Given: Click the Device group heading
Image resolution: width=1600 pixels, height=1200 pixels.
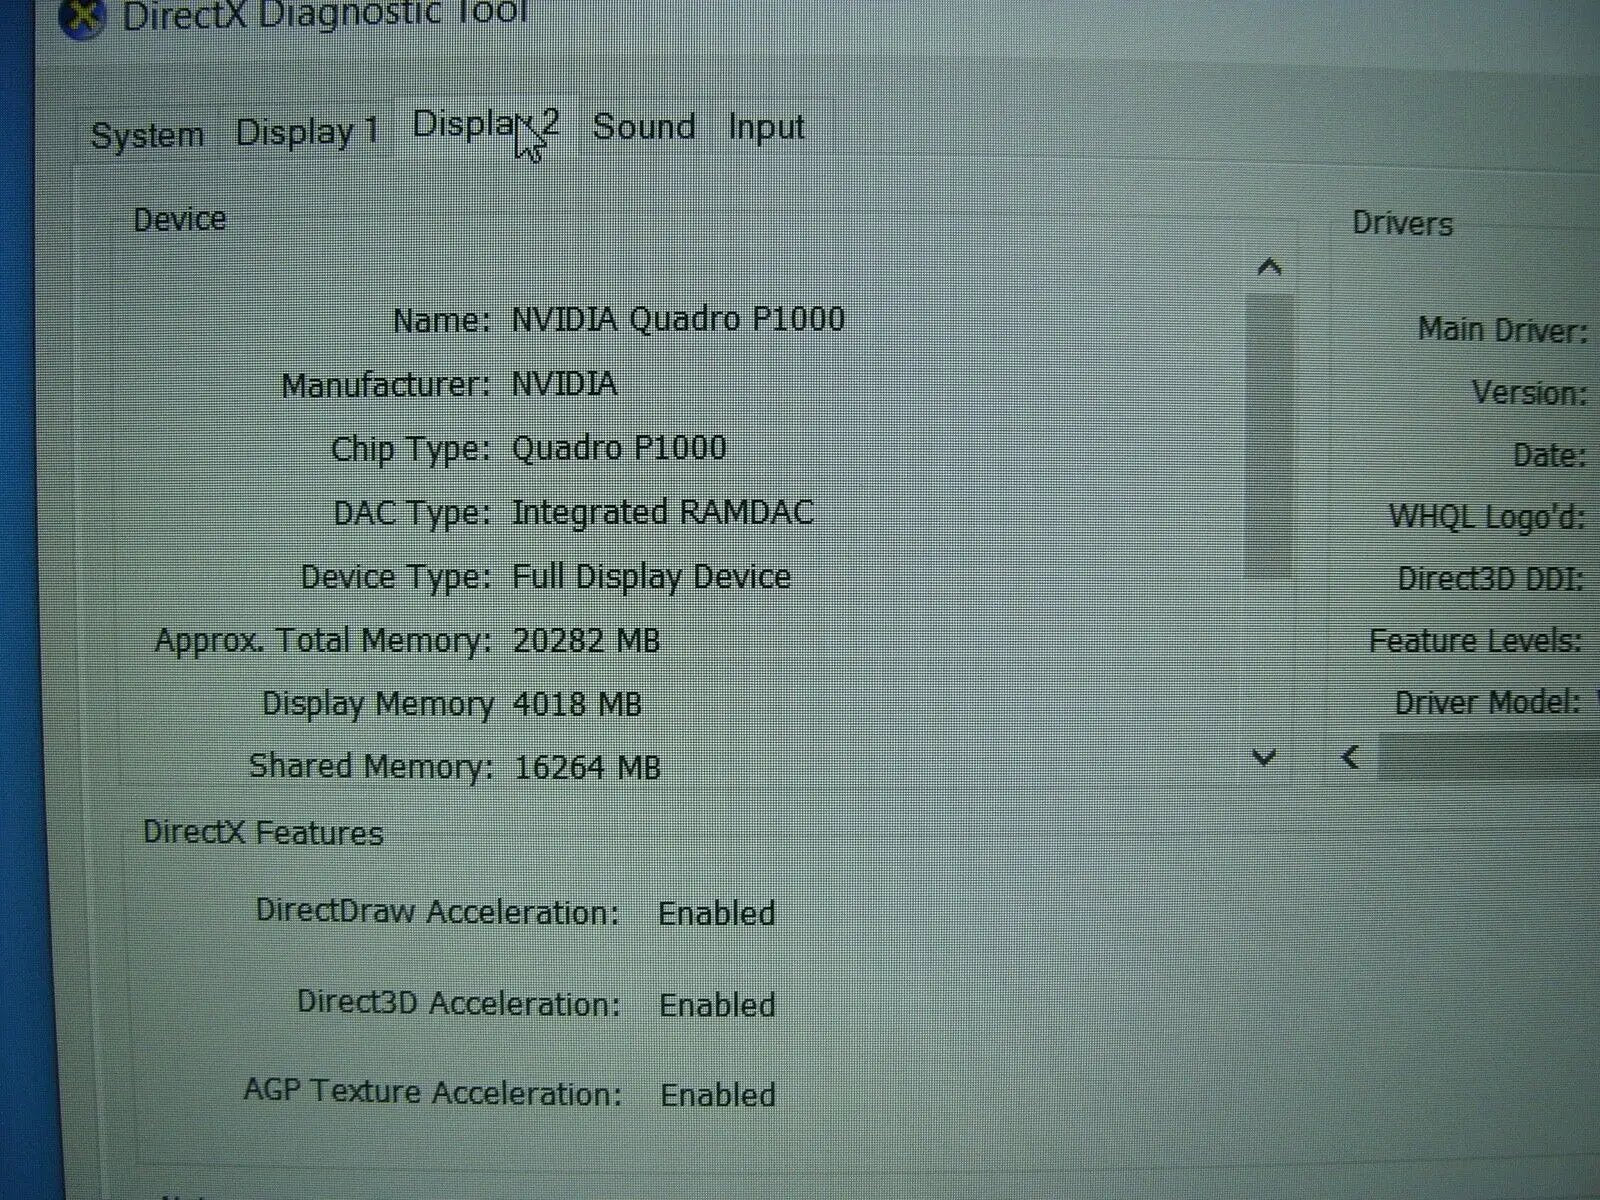Looking at the screenshot, I should pos(180,219).
